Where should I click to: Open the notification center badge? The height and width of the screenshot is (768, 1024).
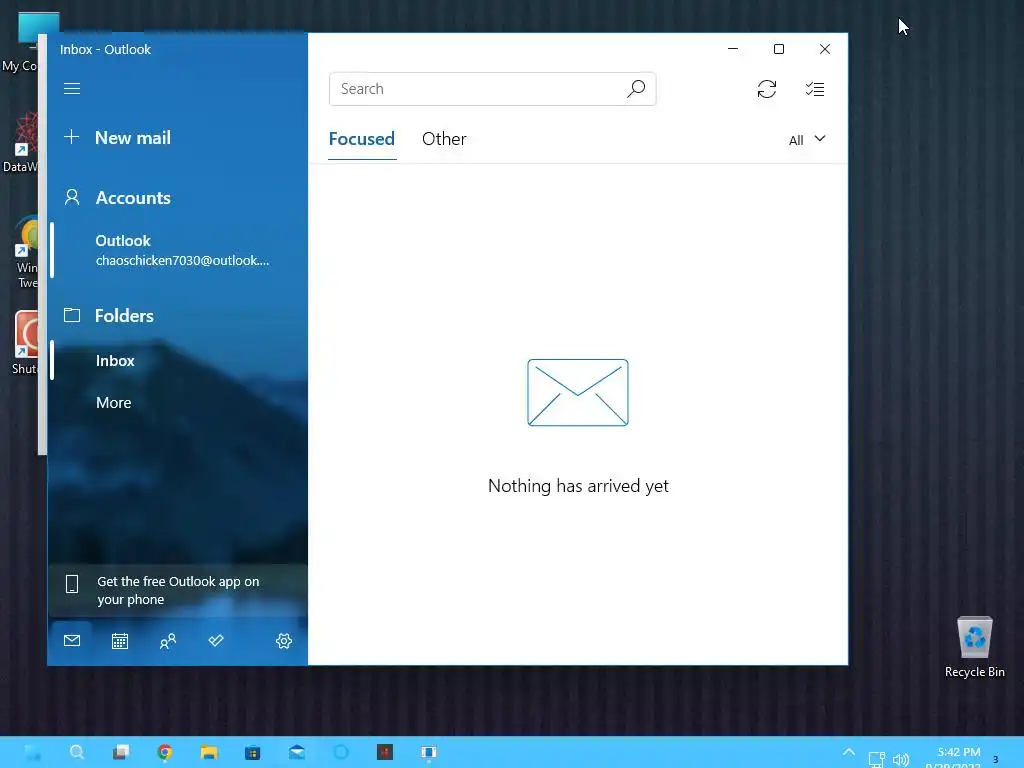(996, 759)
